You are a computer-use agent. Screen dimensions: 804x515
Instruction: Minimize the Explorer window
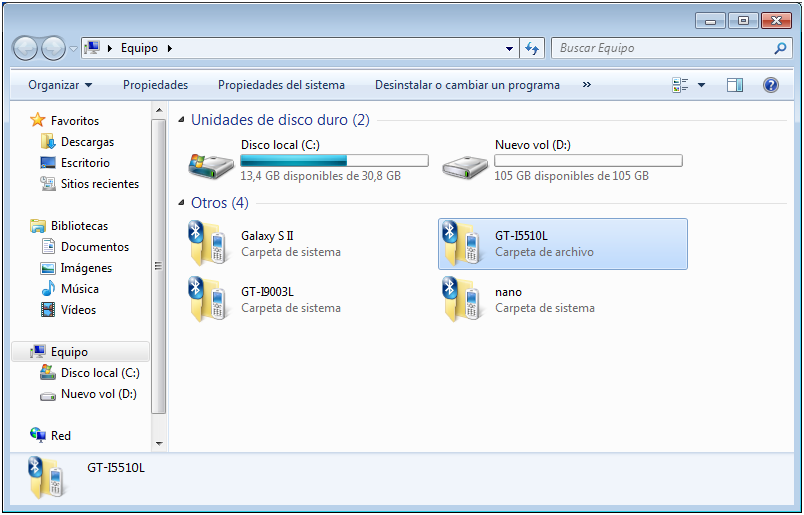[710, 21]
